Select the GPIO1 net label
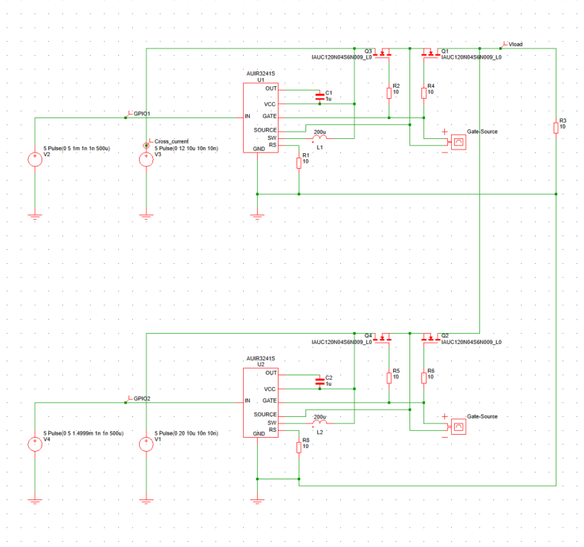This screenshot has height=547, width=584. [x=142, y=114]
